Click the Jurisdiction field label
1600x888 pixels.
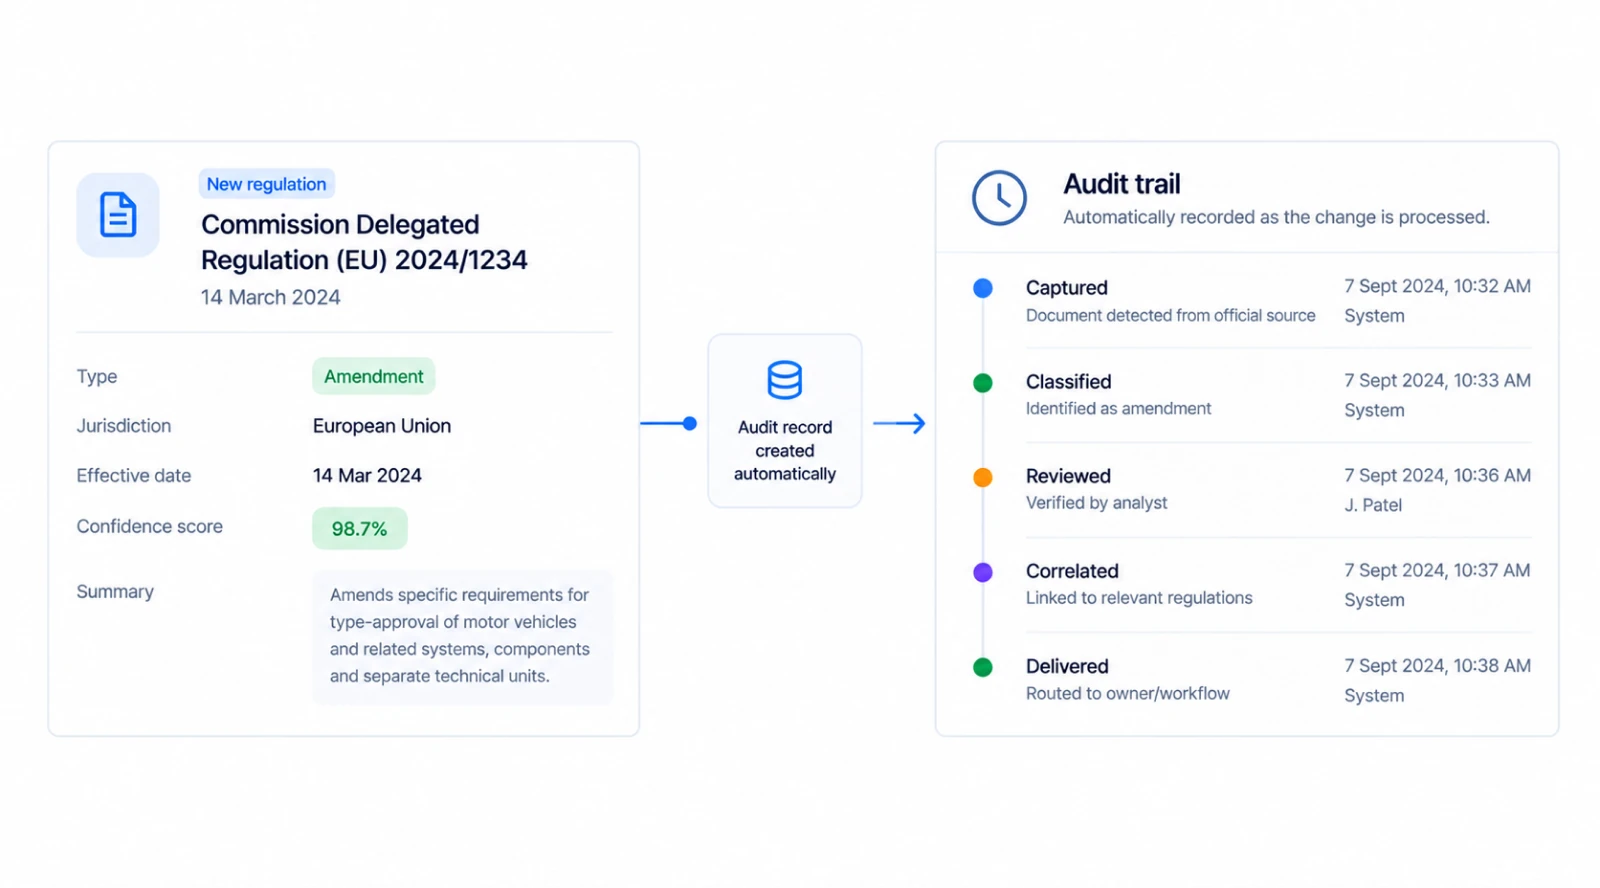pos(124,426)
